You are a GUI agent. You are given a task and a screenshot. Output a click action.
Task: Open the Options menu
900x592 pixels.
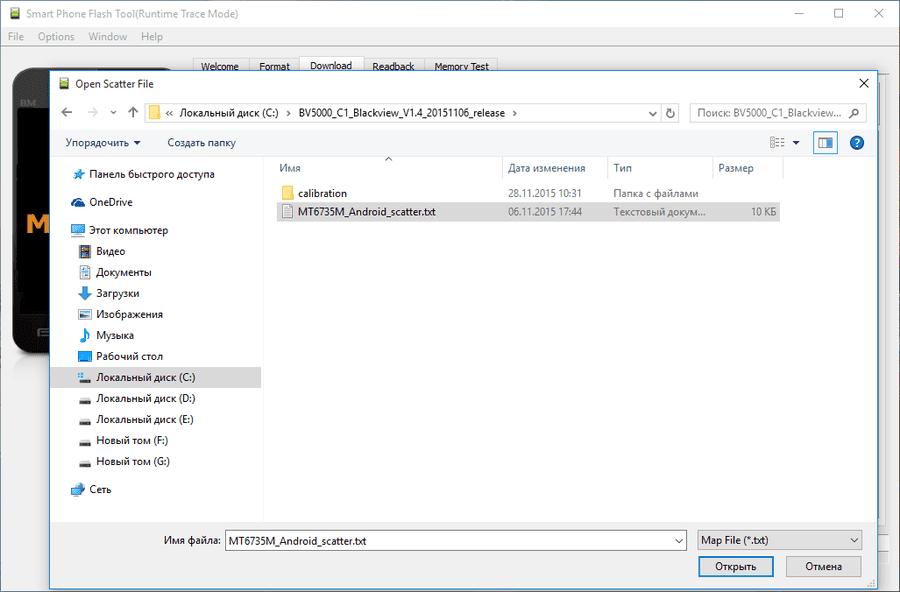tap(56, 36)
